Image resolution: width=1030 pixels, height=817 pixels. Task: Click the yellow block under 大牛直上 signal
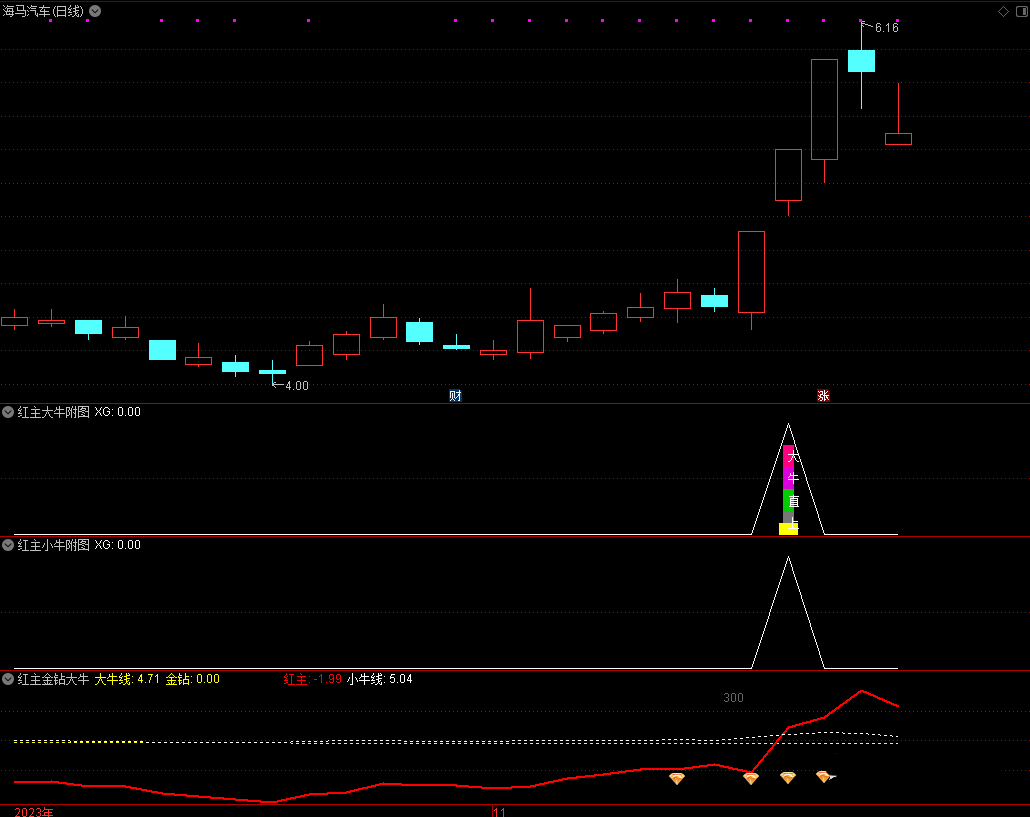click(x=788, y=529)
